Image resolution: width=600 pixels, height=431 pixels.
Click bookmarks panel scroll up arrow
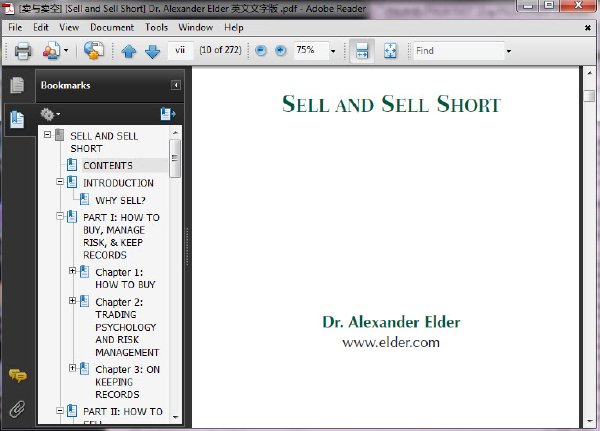tap(175, 133)
